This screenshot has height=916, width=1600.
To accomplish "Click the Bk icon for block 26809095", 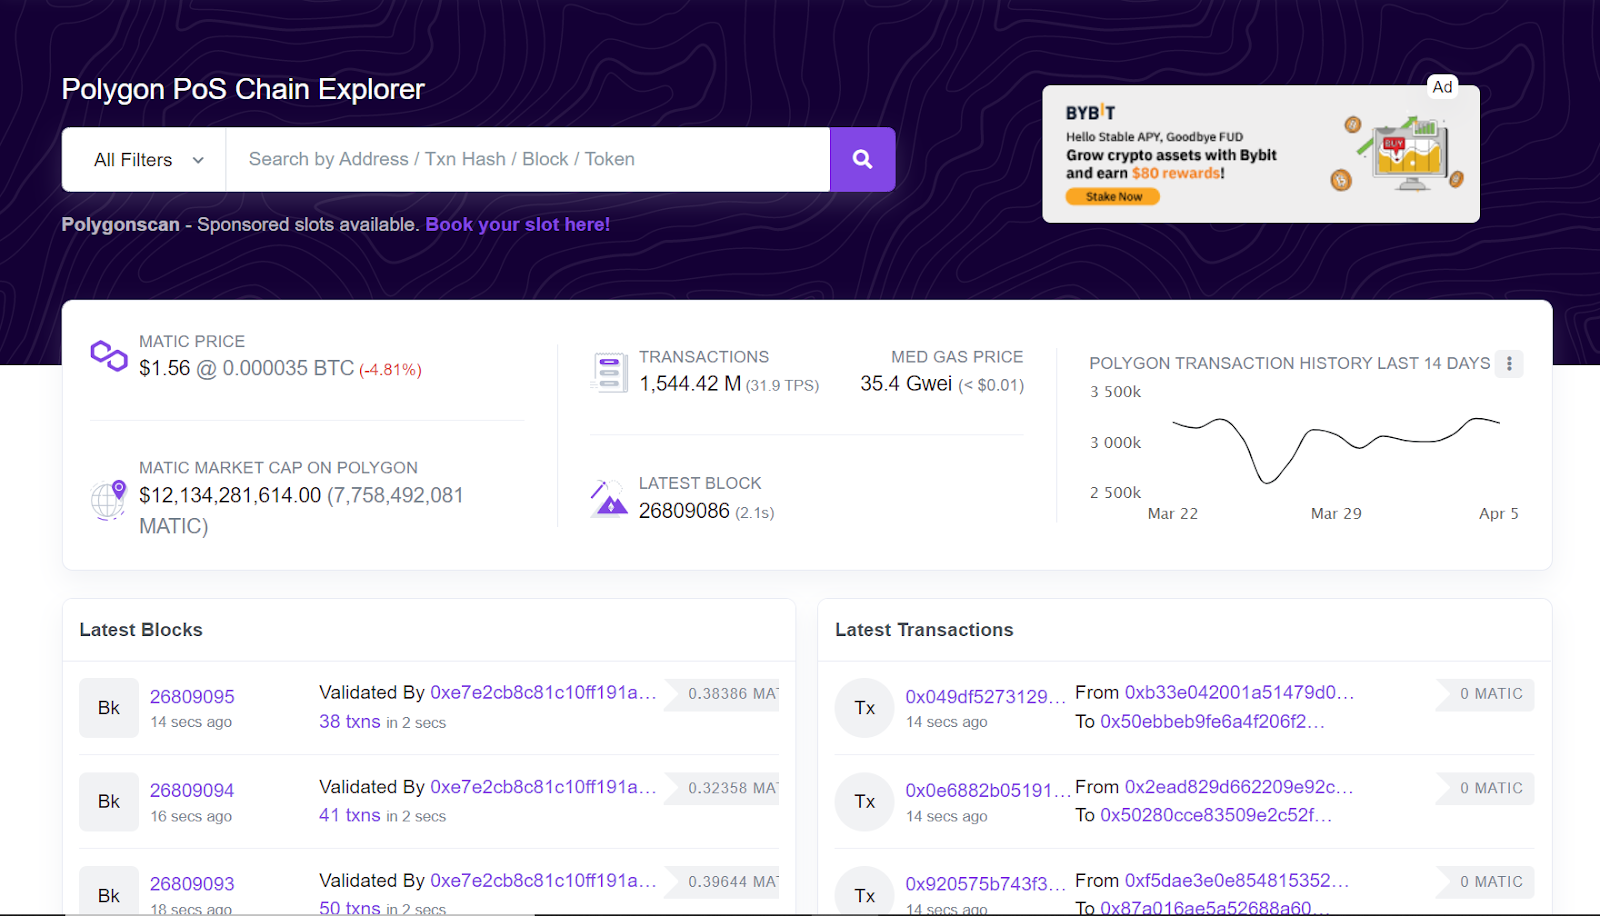I will [x=109, y=708].
